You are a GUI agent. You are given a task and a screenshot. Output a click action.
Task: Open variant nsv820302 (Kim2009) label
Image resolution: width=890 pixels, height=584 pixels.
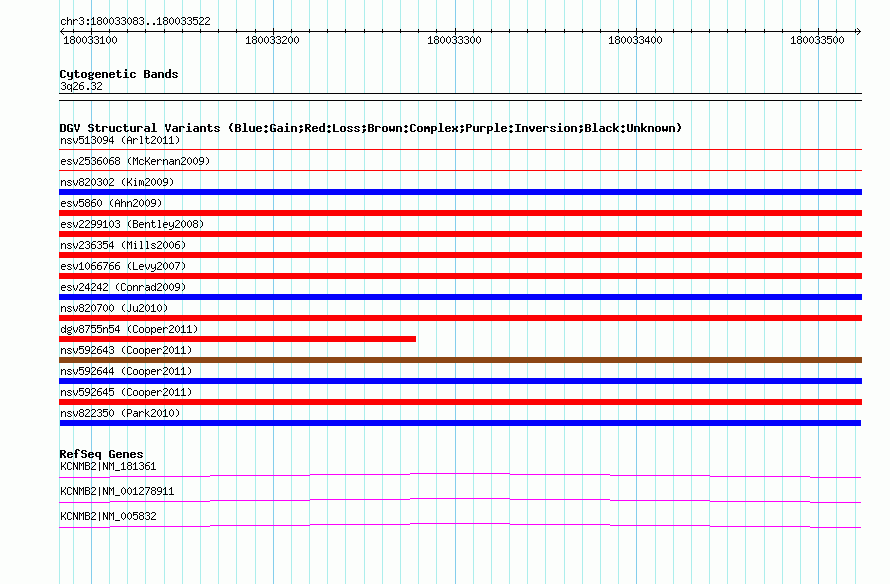pyautogui.click(x=117, y=182)
